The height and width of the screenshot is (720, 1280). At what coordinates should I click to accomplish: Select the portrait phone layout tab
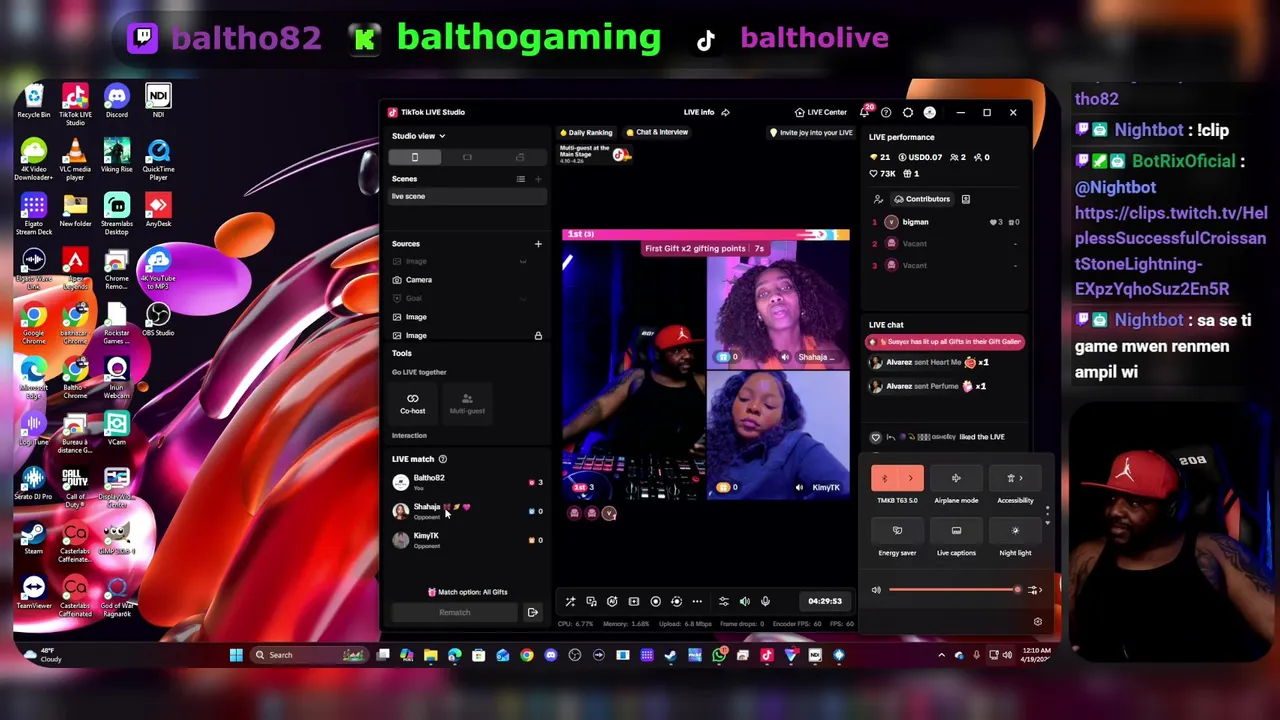coord(415,157)
